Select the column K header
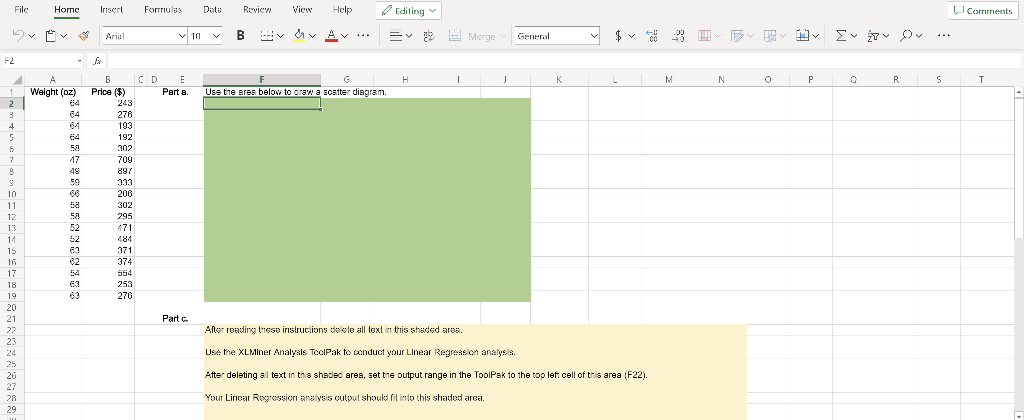1024x420 pixels. (x=559, y=80)
